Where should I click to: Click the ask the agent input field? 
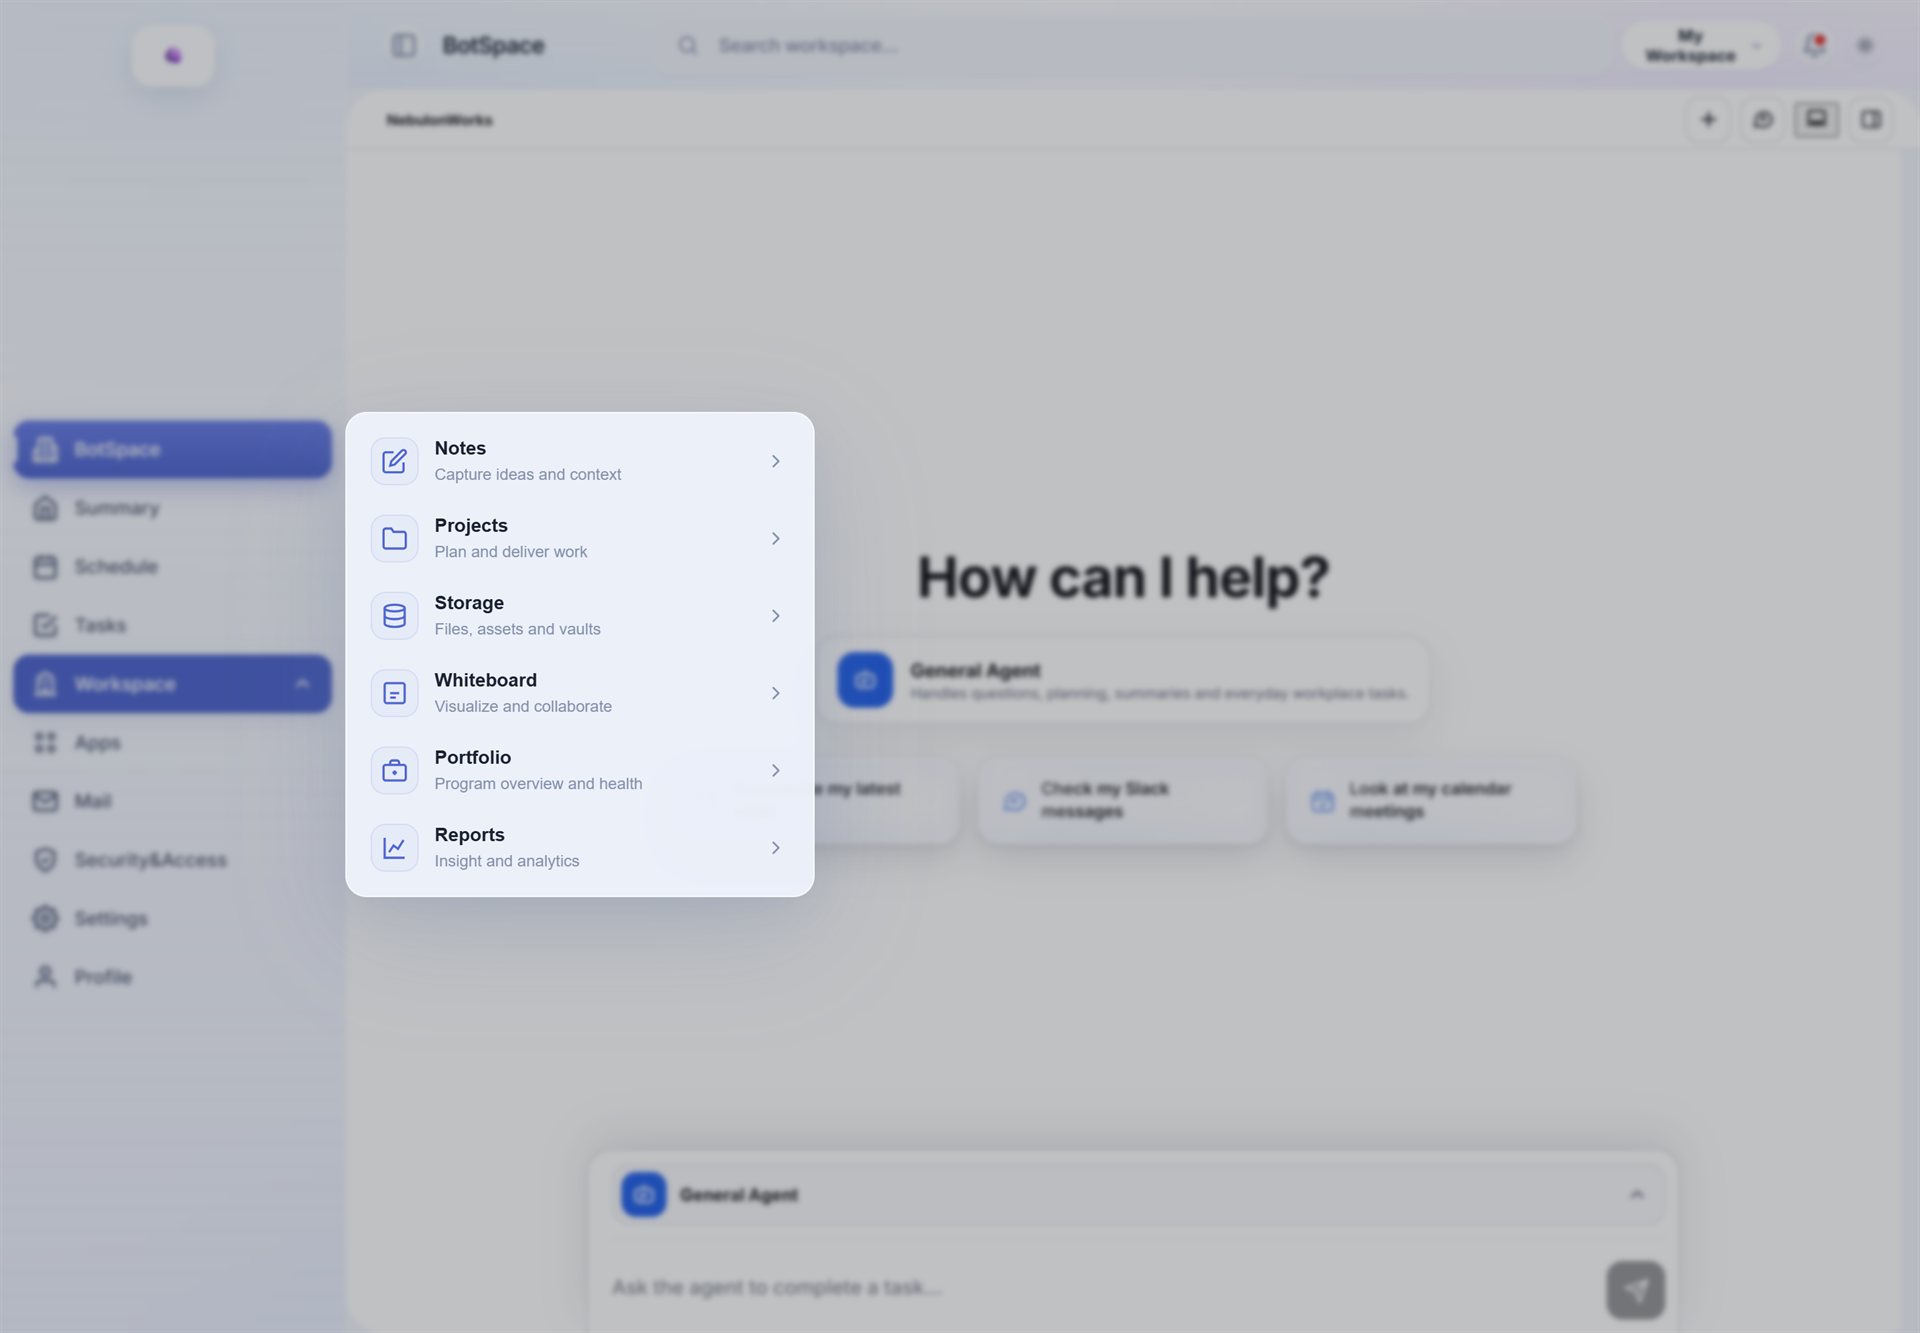(1100, 1288)
